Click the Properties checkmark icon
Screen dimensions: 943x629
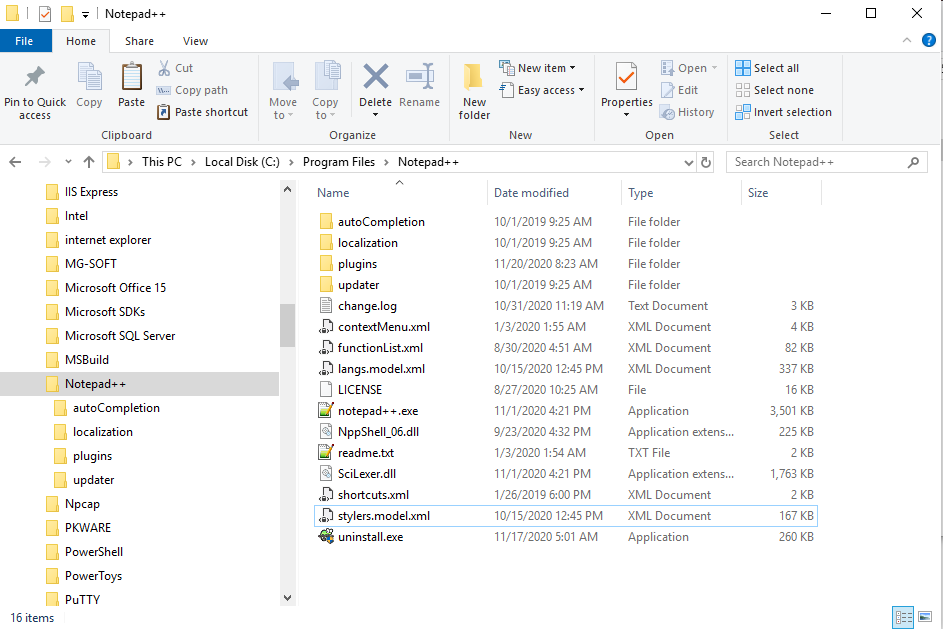[x=626, y=77]
